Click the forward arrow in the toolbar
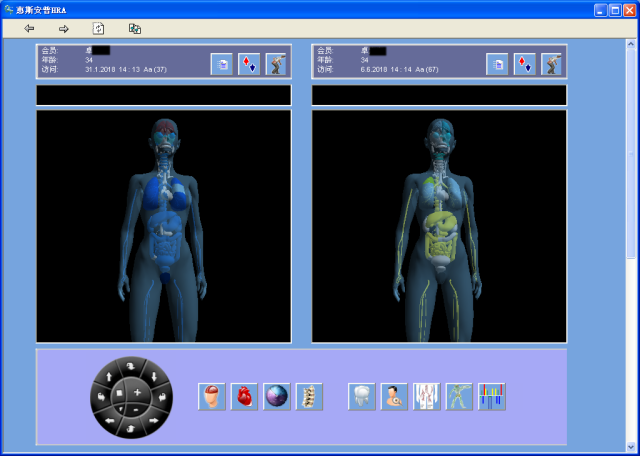 point(63,29)
